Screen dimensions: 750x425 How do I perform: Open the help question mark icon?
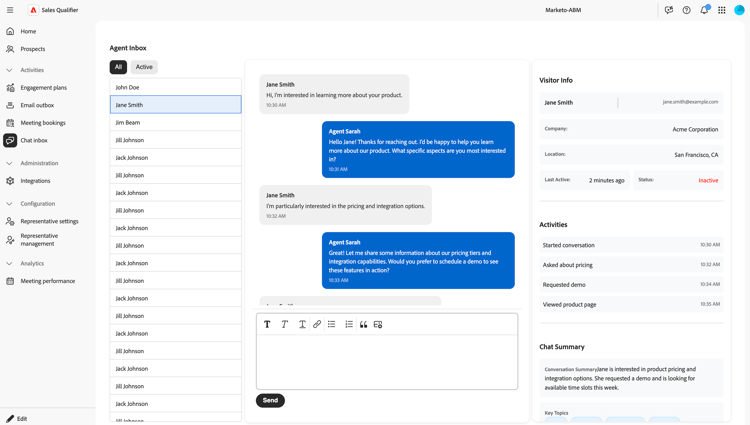686,10
